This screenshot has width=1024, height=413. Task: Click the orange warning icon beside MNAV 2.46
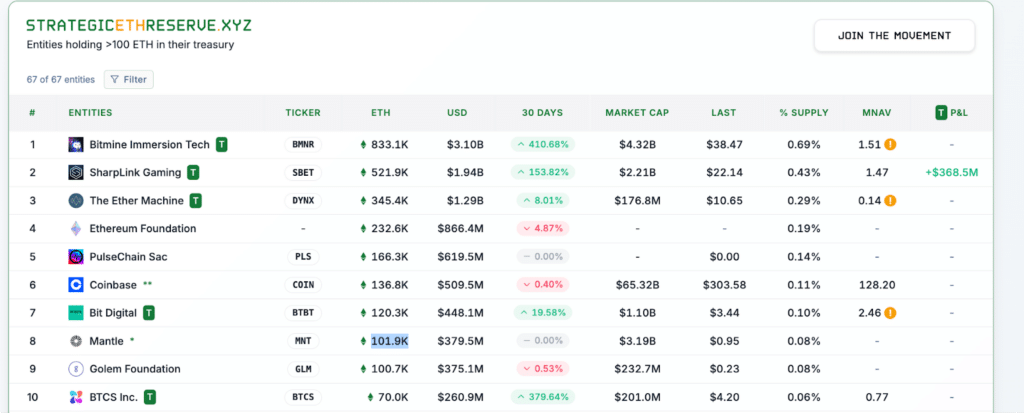click(890, 313)
